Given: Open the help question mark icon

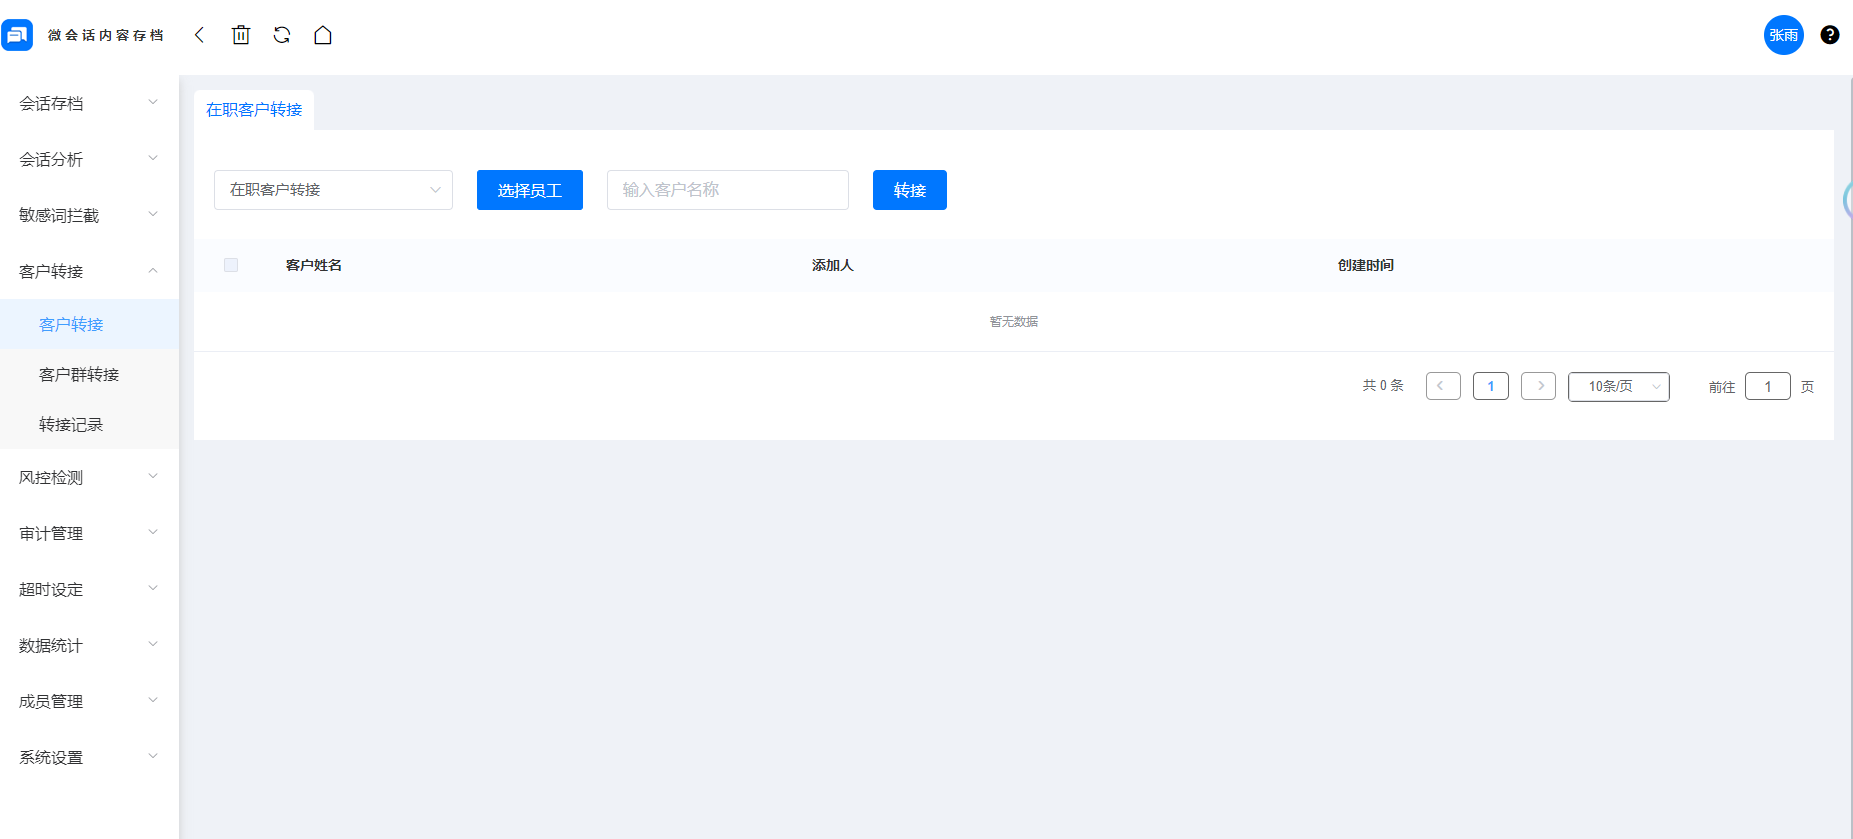Looking at the screenshot, I should point(1829,35).
